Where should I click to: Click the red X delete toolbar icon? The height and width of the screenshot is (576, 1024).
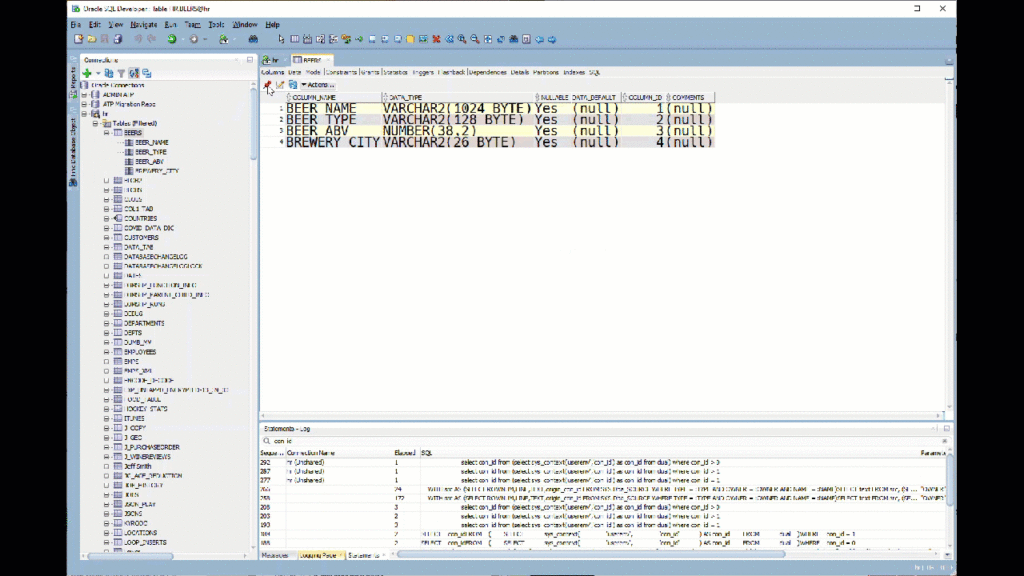pyautogui.click(x=436, y=39)
